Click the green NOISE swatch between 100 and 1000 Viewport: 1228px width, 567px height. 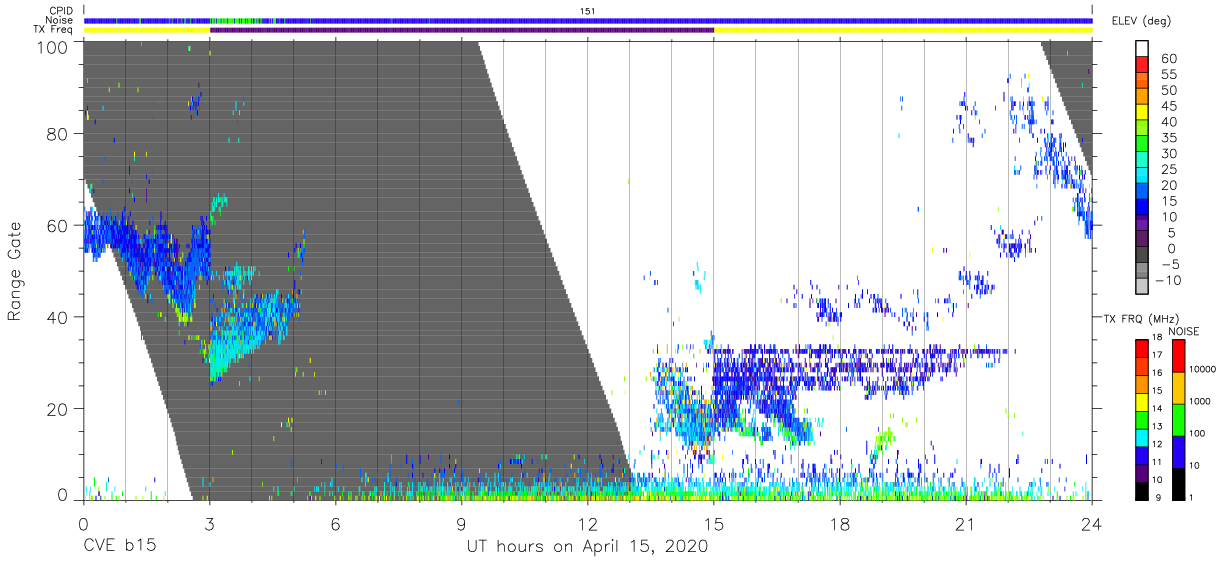click(x=1178, y=420)
